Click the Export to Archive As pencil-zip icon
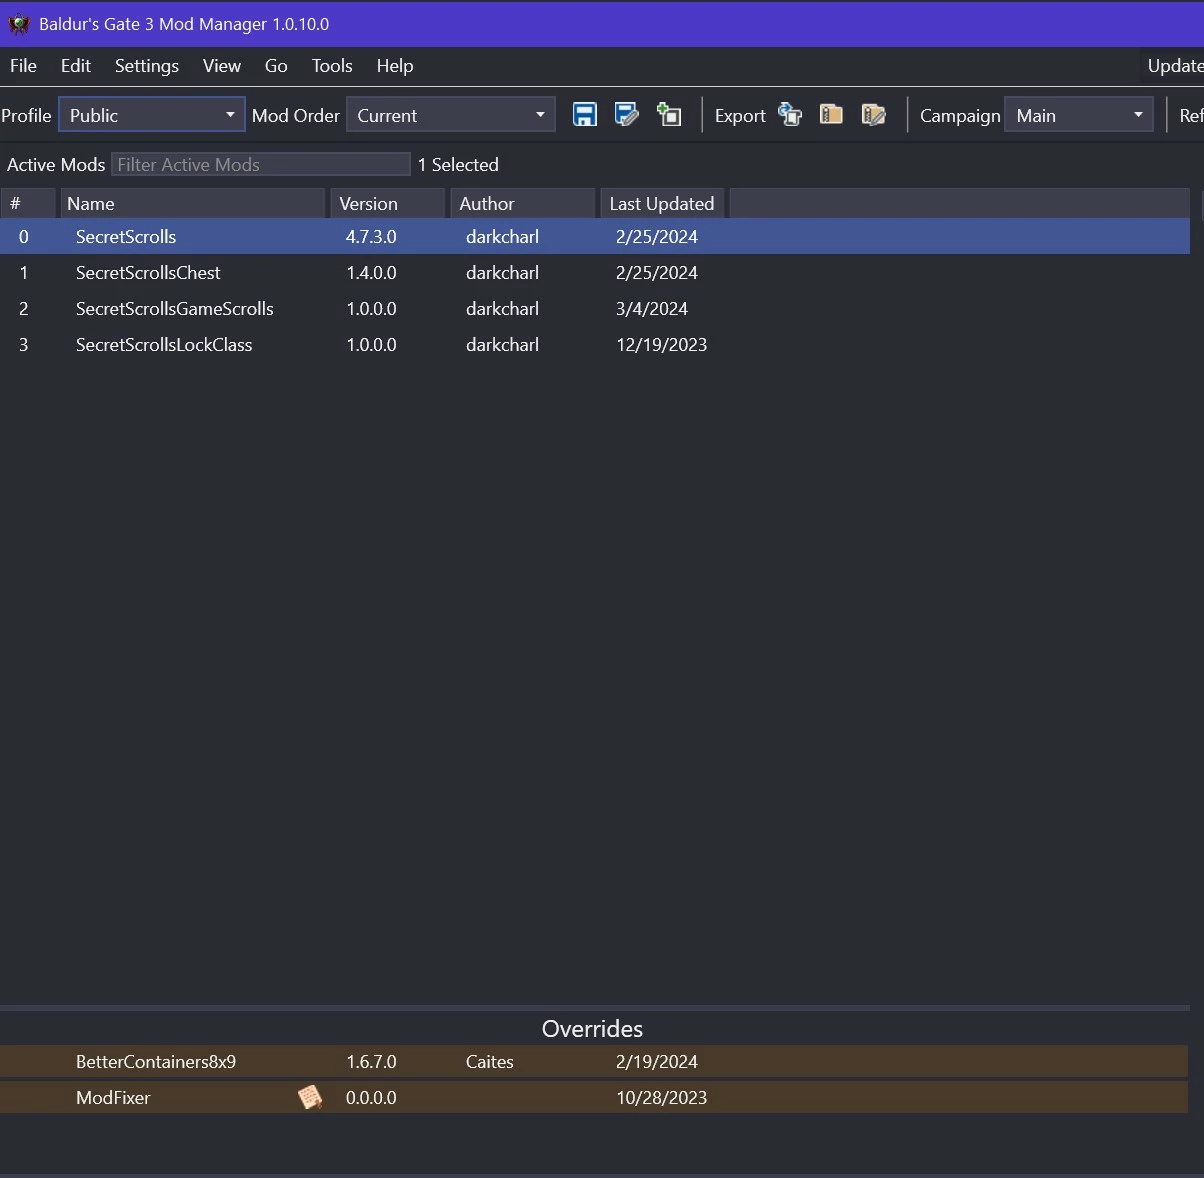 click(x=874, y=115)
